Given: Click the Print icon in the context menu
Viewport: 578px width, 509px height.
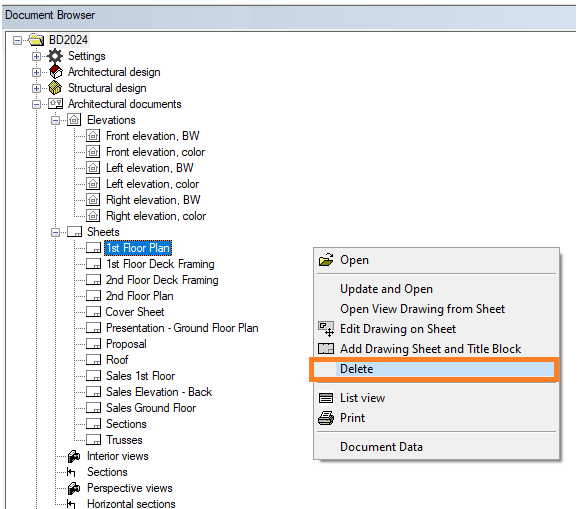Looking at the screenshot, I should coord(326,418).
